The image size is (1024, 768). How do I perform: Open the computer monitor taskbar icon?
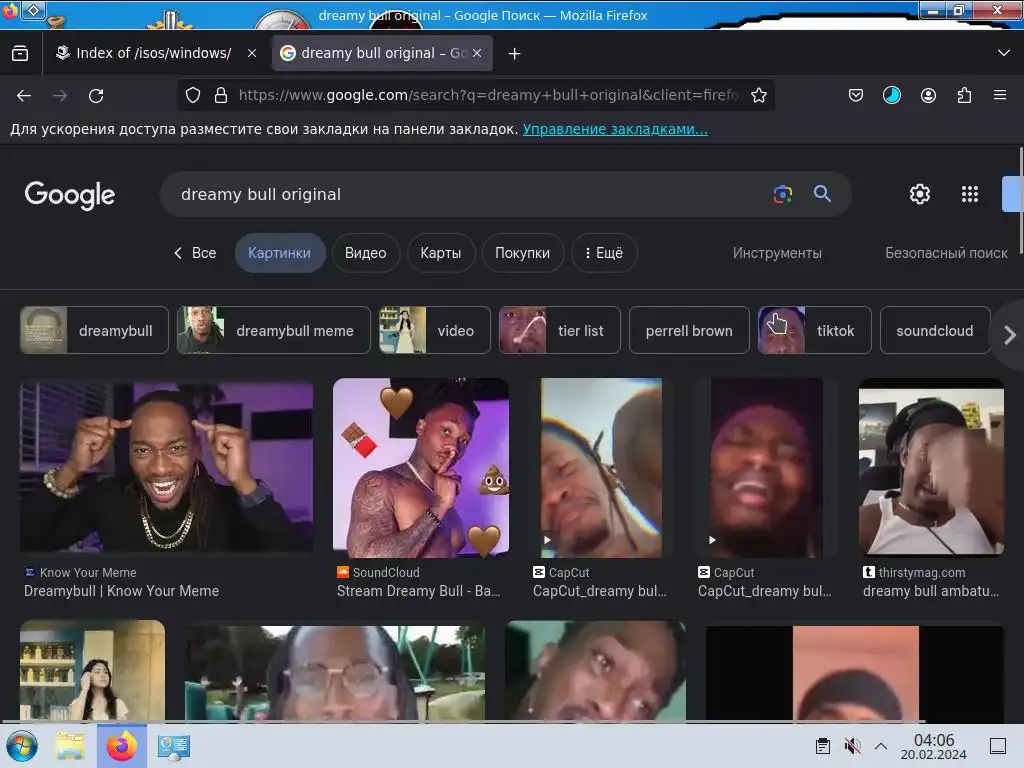click(x=174, y=746)
